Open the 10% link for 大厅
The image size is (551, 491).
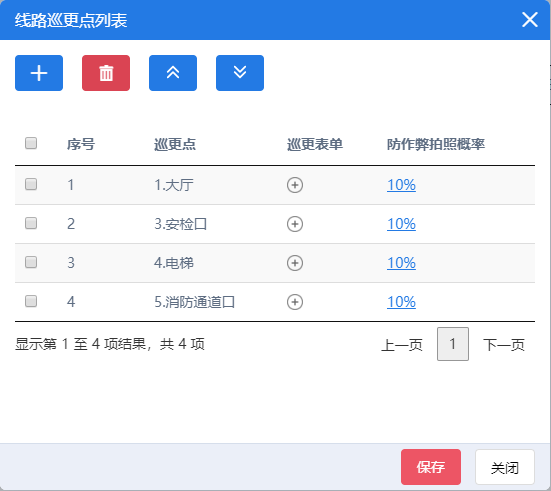click(x=401, y=185)
